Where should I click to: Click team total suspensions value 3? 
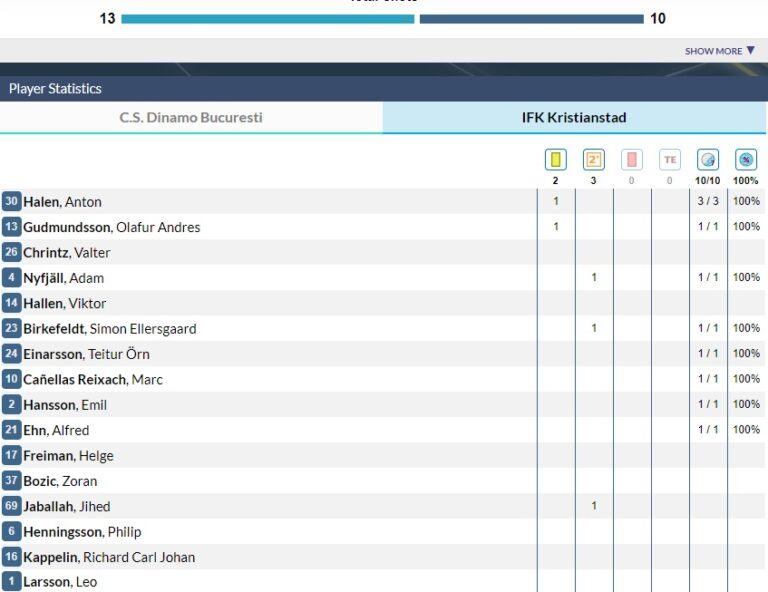coord(594,181)
